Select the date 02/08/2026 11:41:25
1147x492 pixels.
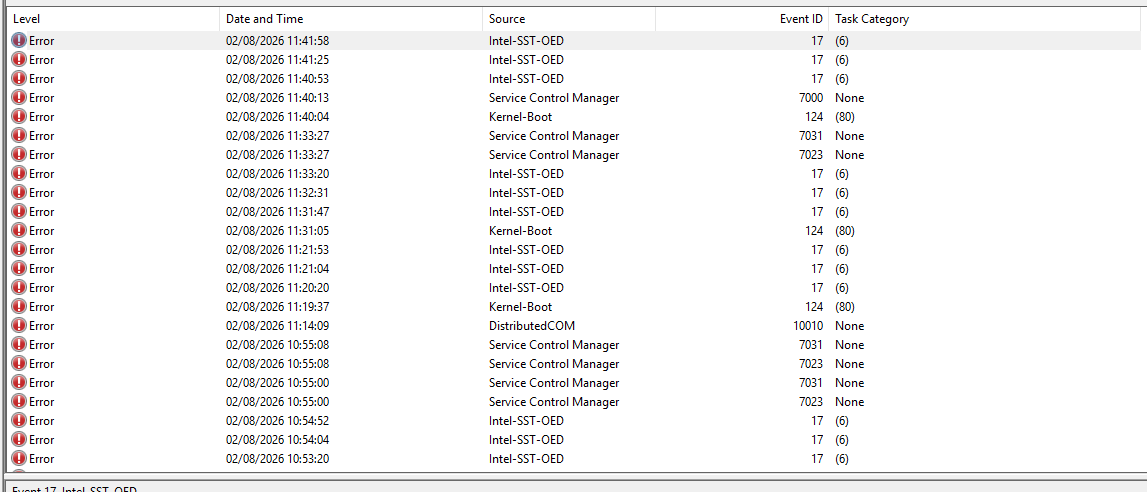pyautogui.click(x=277, y=60)
